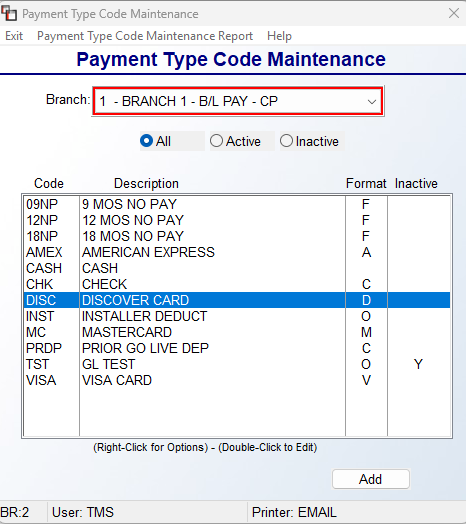The height and width of the screenshot is (524, 466).
Task: Select the Inactive radio button
Action: coord(309,141)
